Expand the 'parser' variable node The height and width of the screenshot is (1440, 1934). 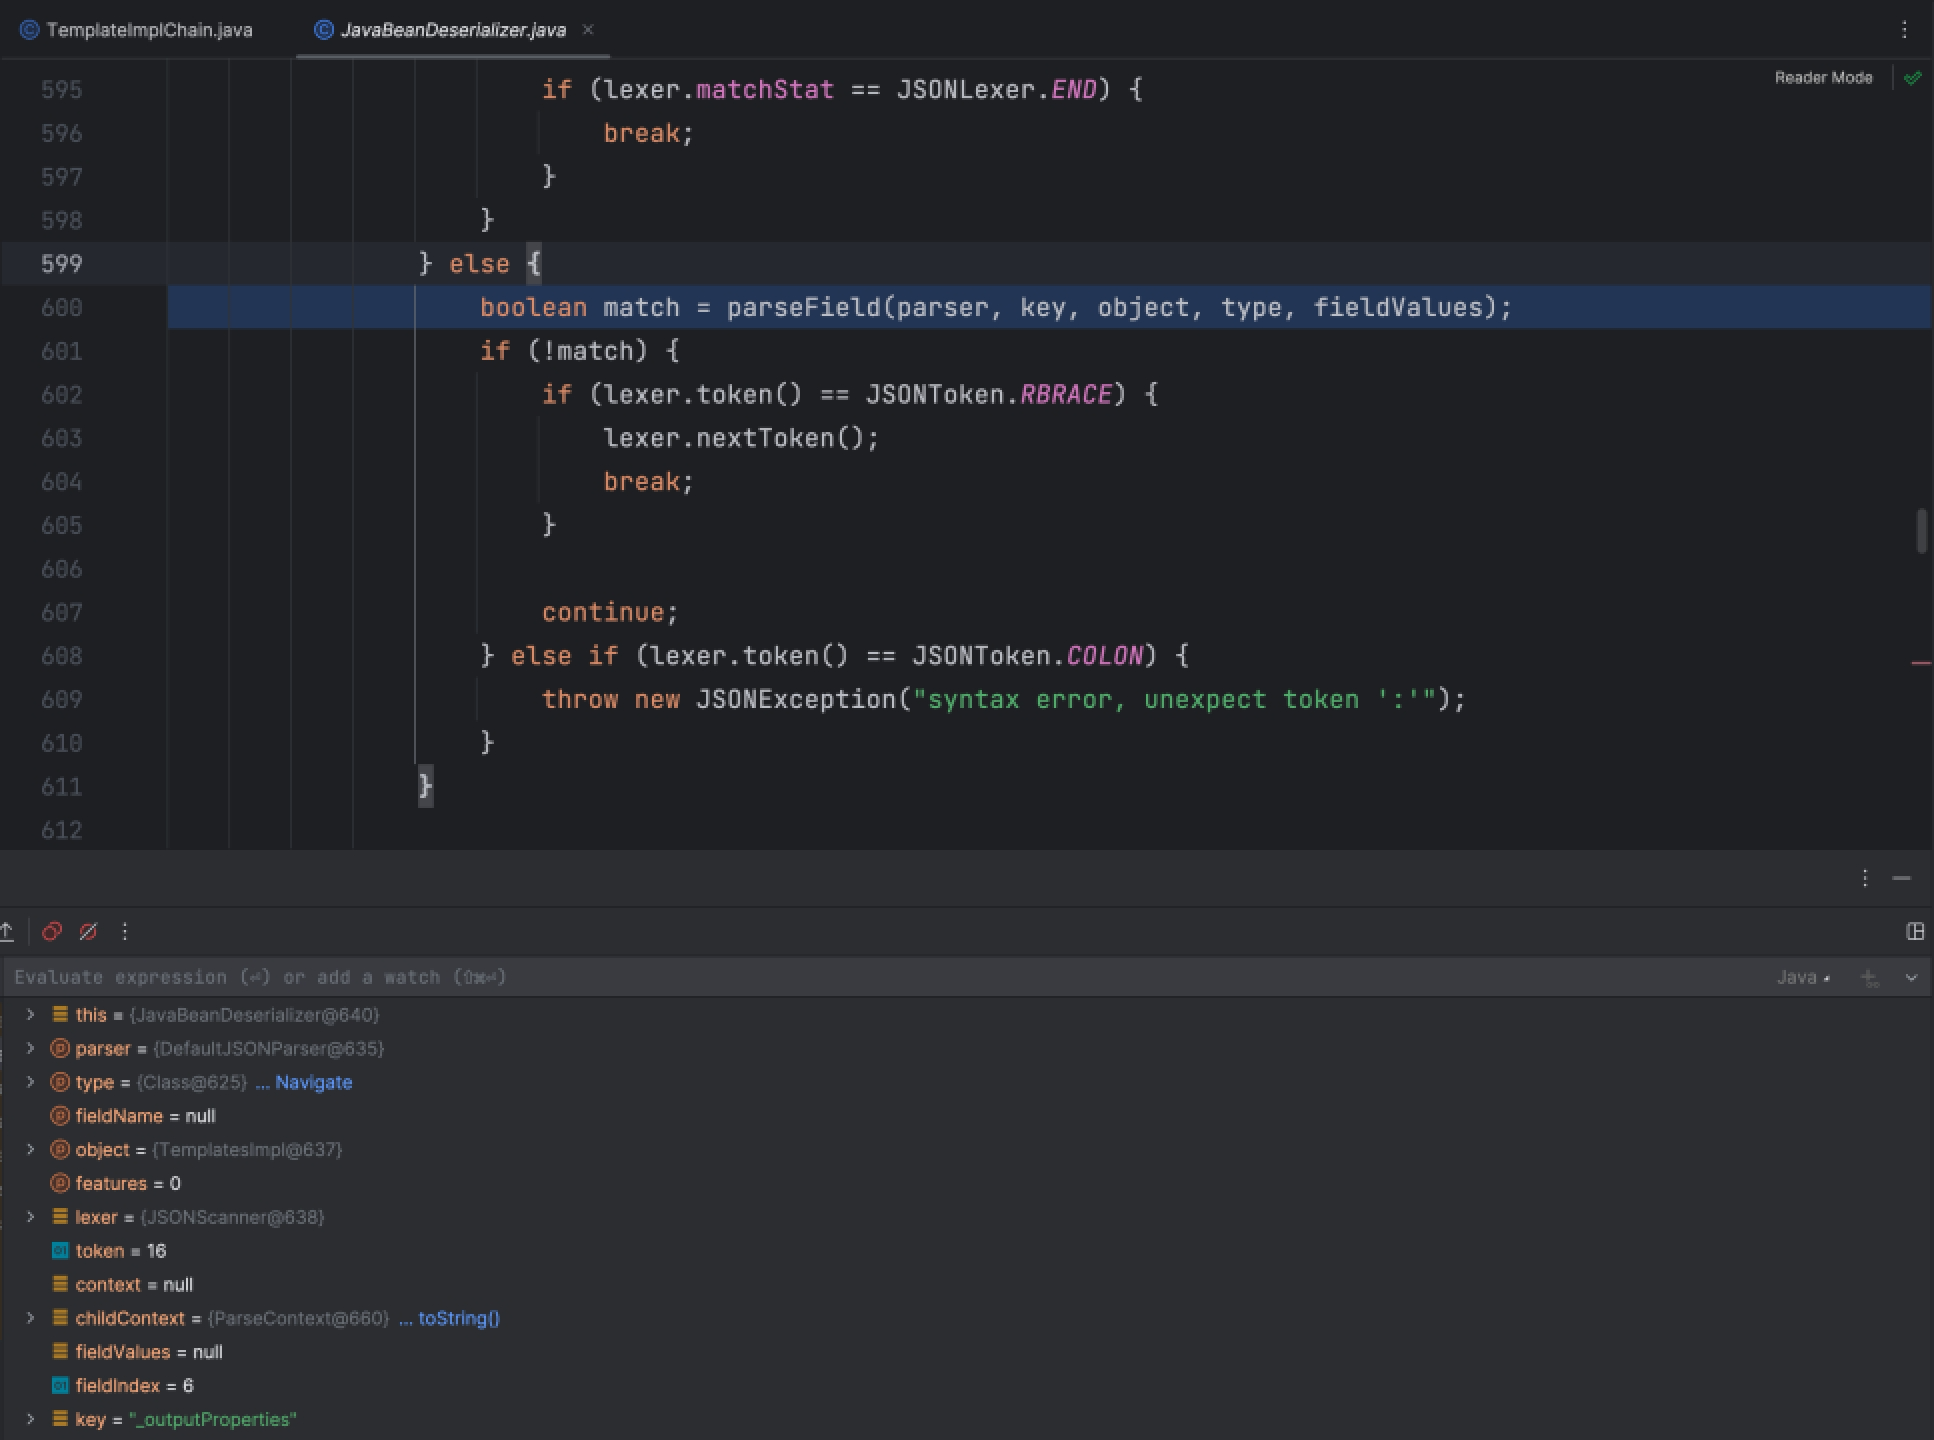(30, 1048)
